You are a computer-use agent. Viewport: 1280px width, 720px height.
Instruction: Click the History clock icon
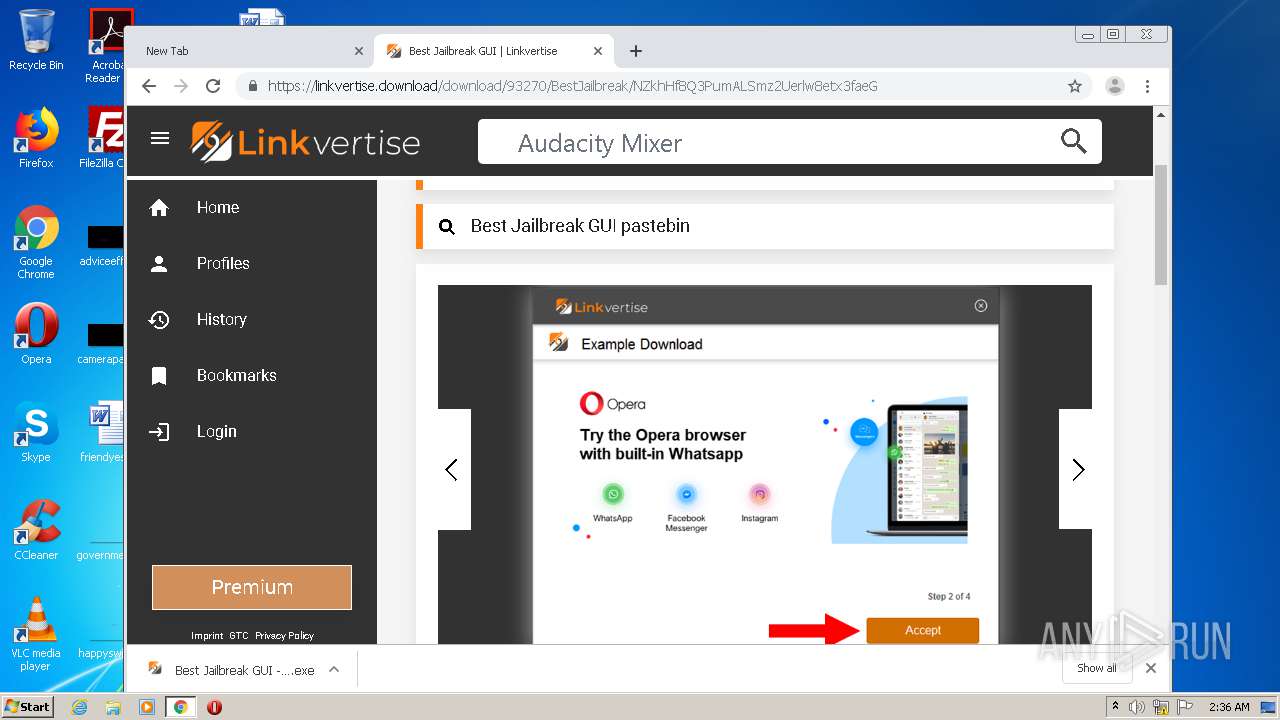[159, 320]
